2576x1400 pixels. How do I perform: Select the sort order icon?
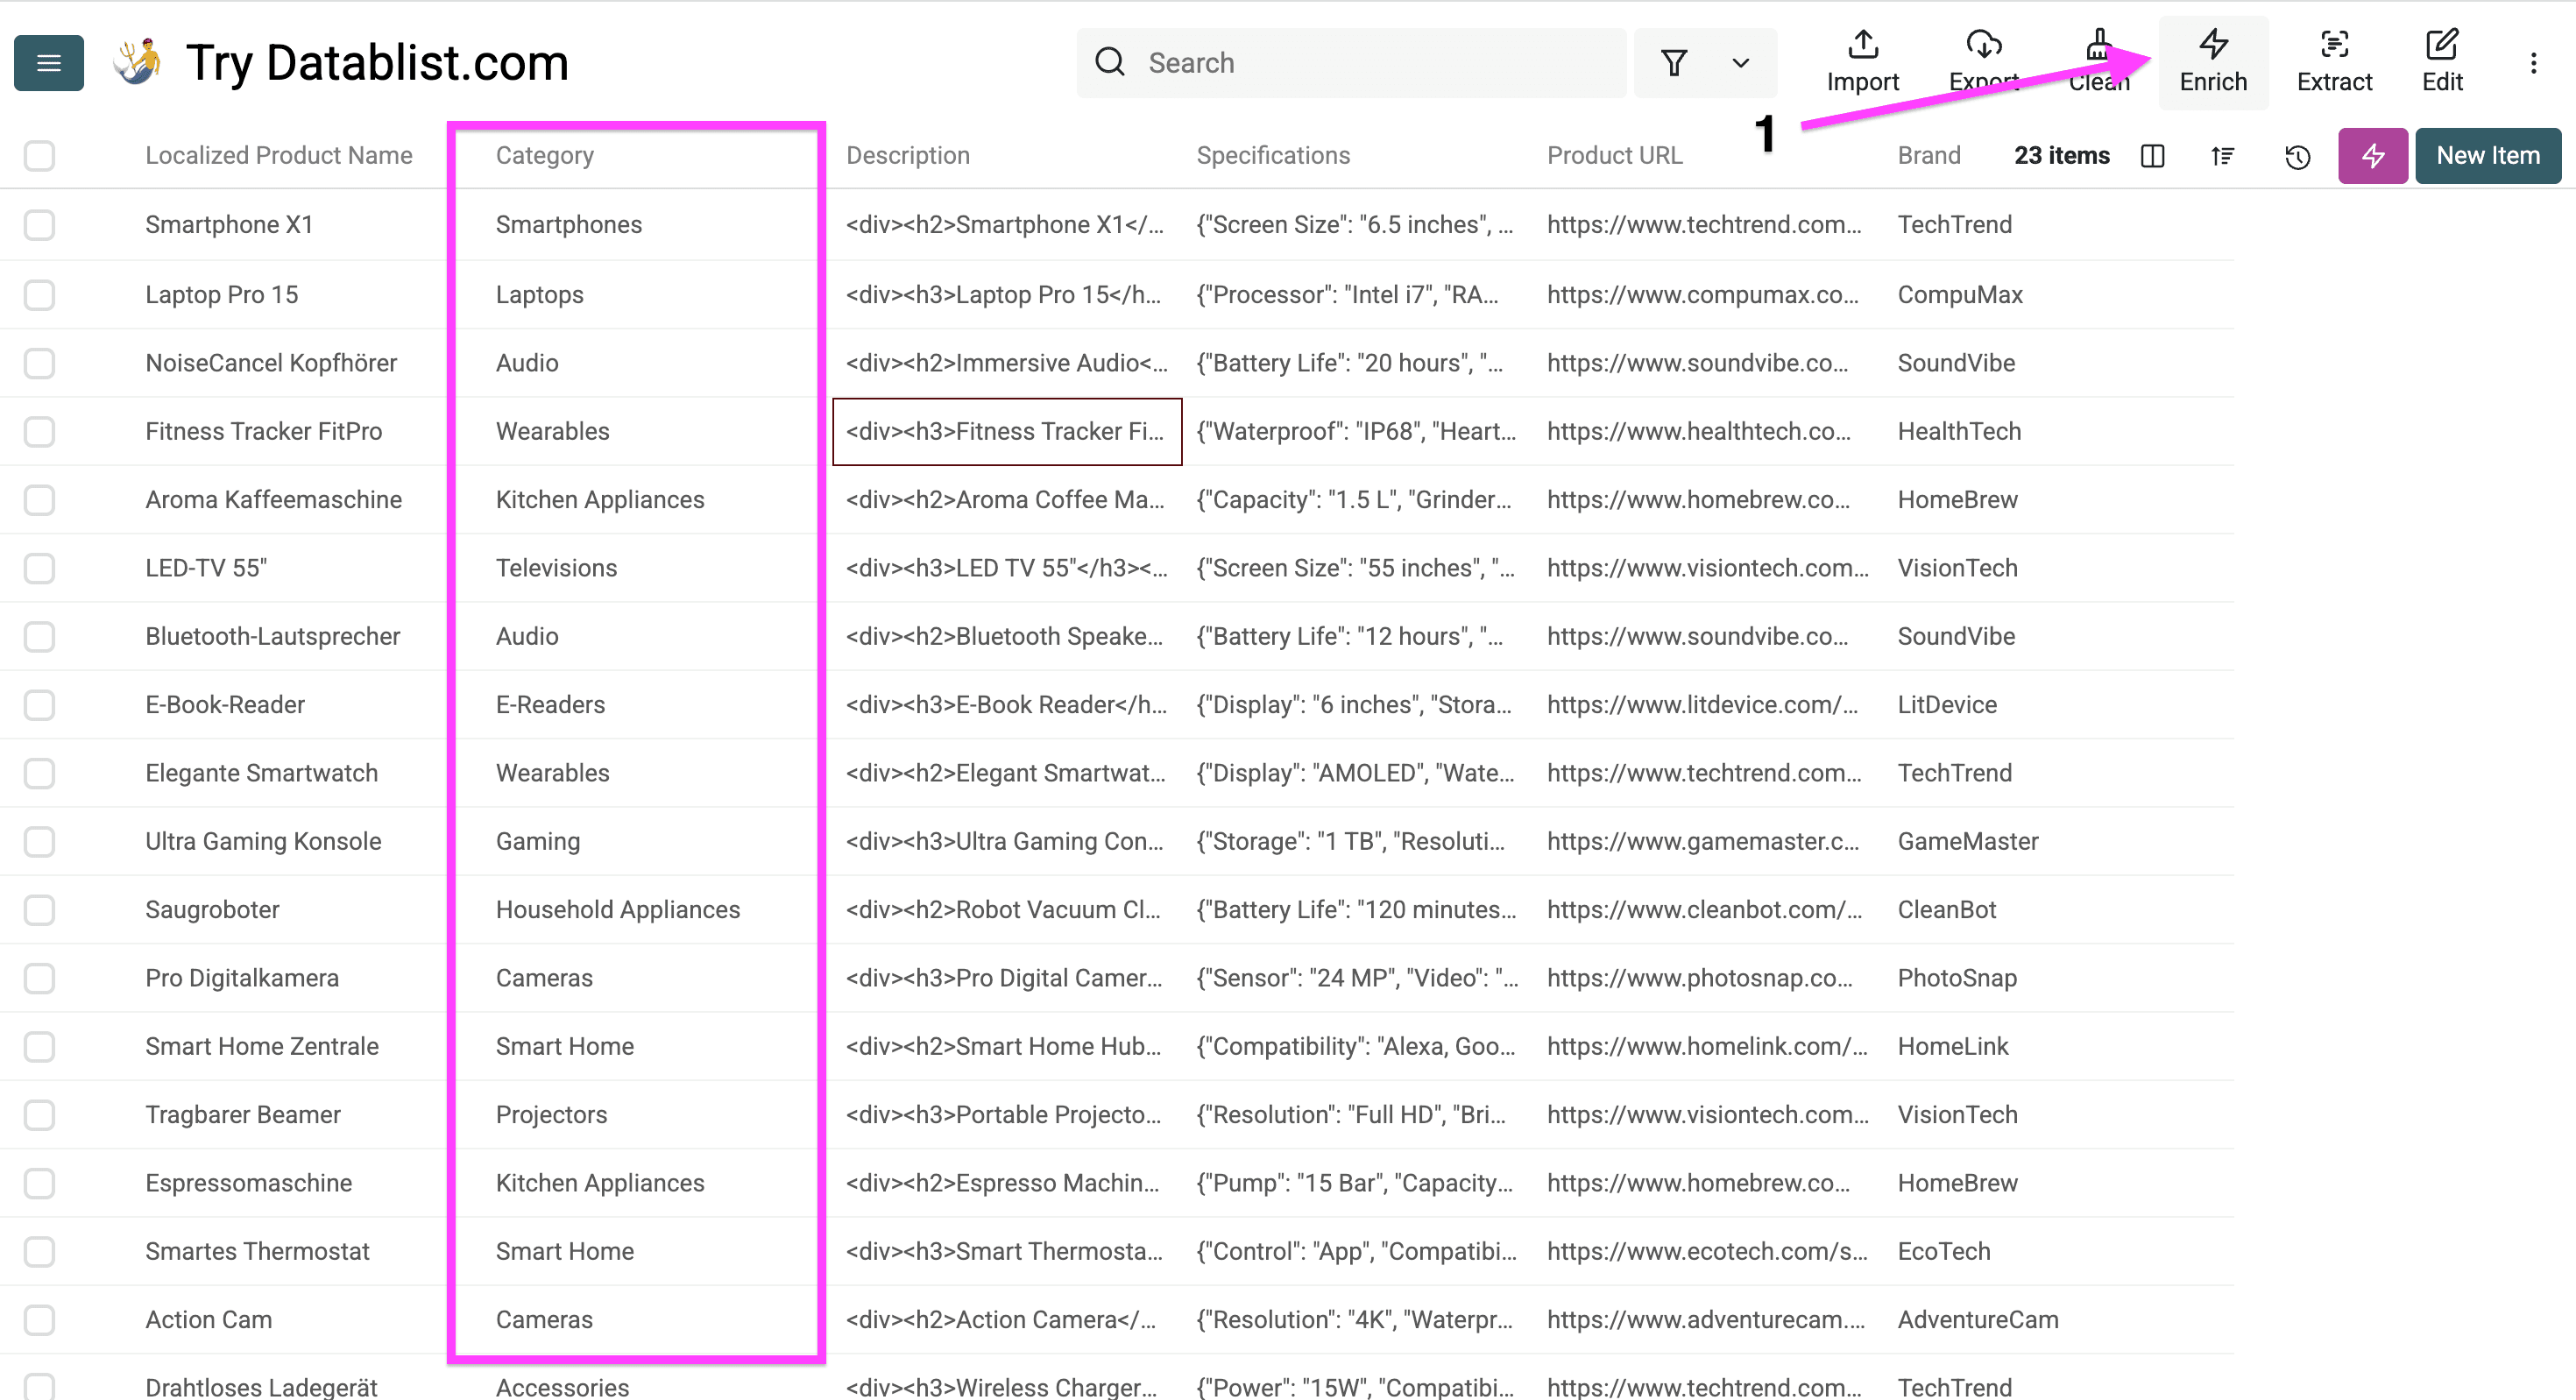[x=2222, y=156]
